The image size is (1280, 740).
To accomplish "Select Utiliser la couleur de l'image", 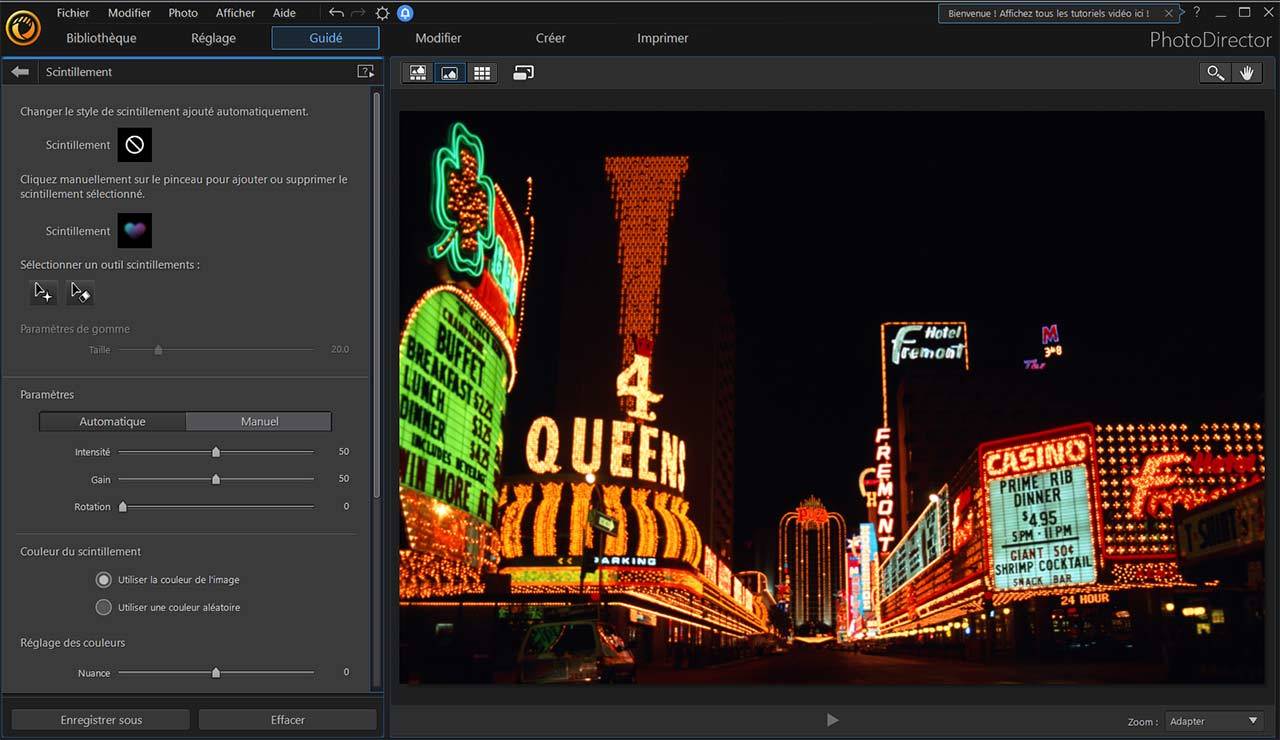I will coord(103,580).
